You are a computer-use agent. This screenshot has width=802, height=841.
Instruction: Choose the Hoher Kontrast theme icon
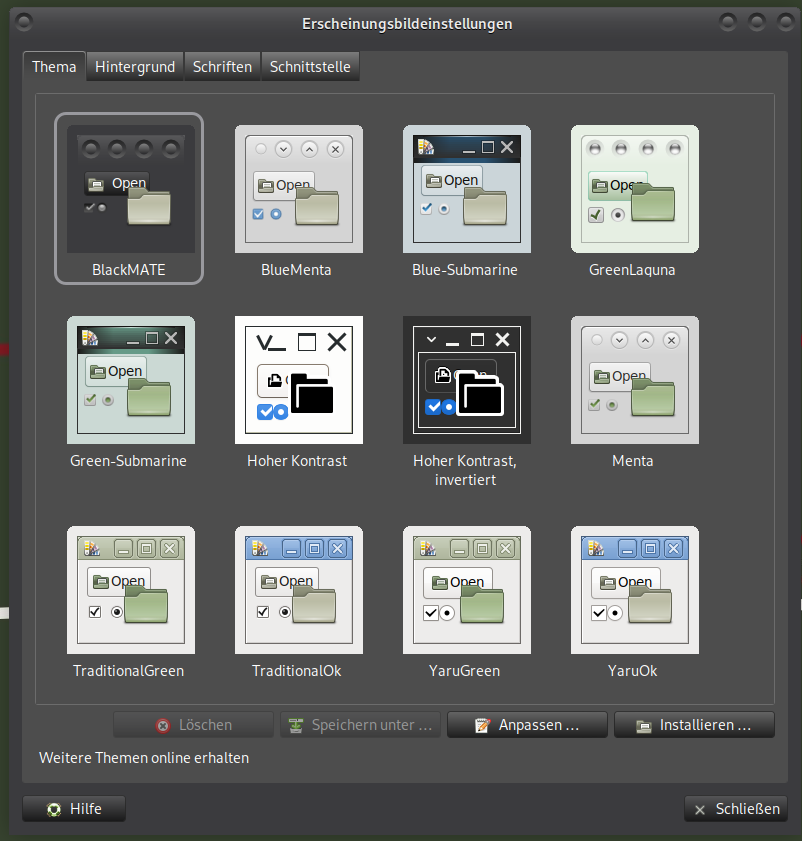(298, 380)
